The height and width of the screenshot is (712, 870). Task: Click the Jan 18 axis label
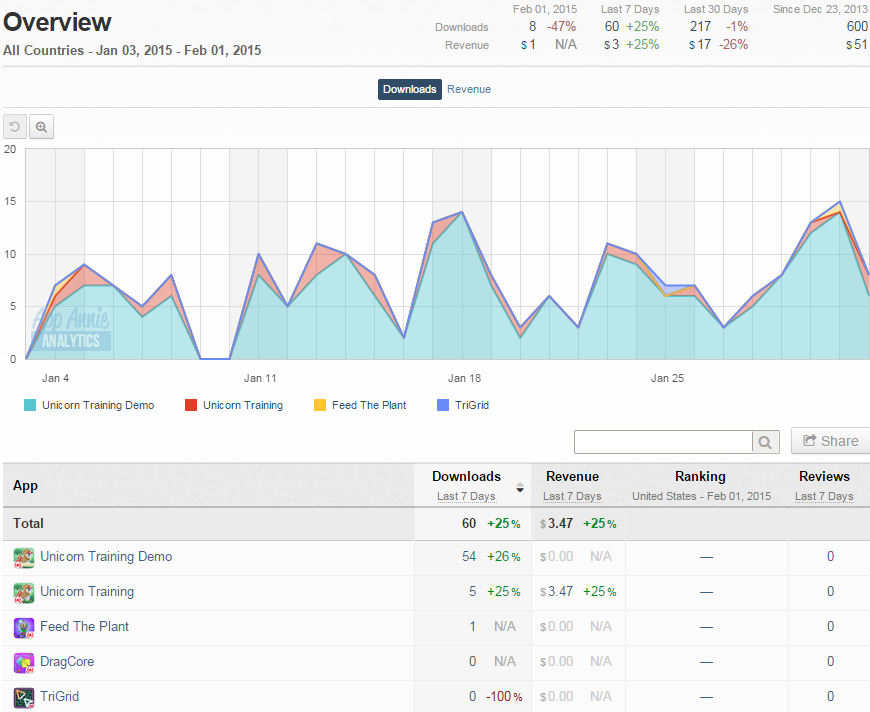(x=464, y=378)
